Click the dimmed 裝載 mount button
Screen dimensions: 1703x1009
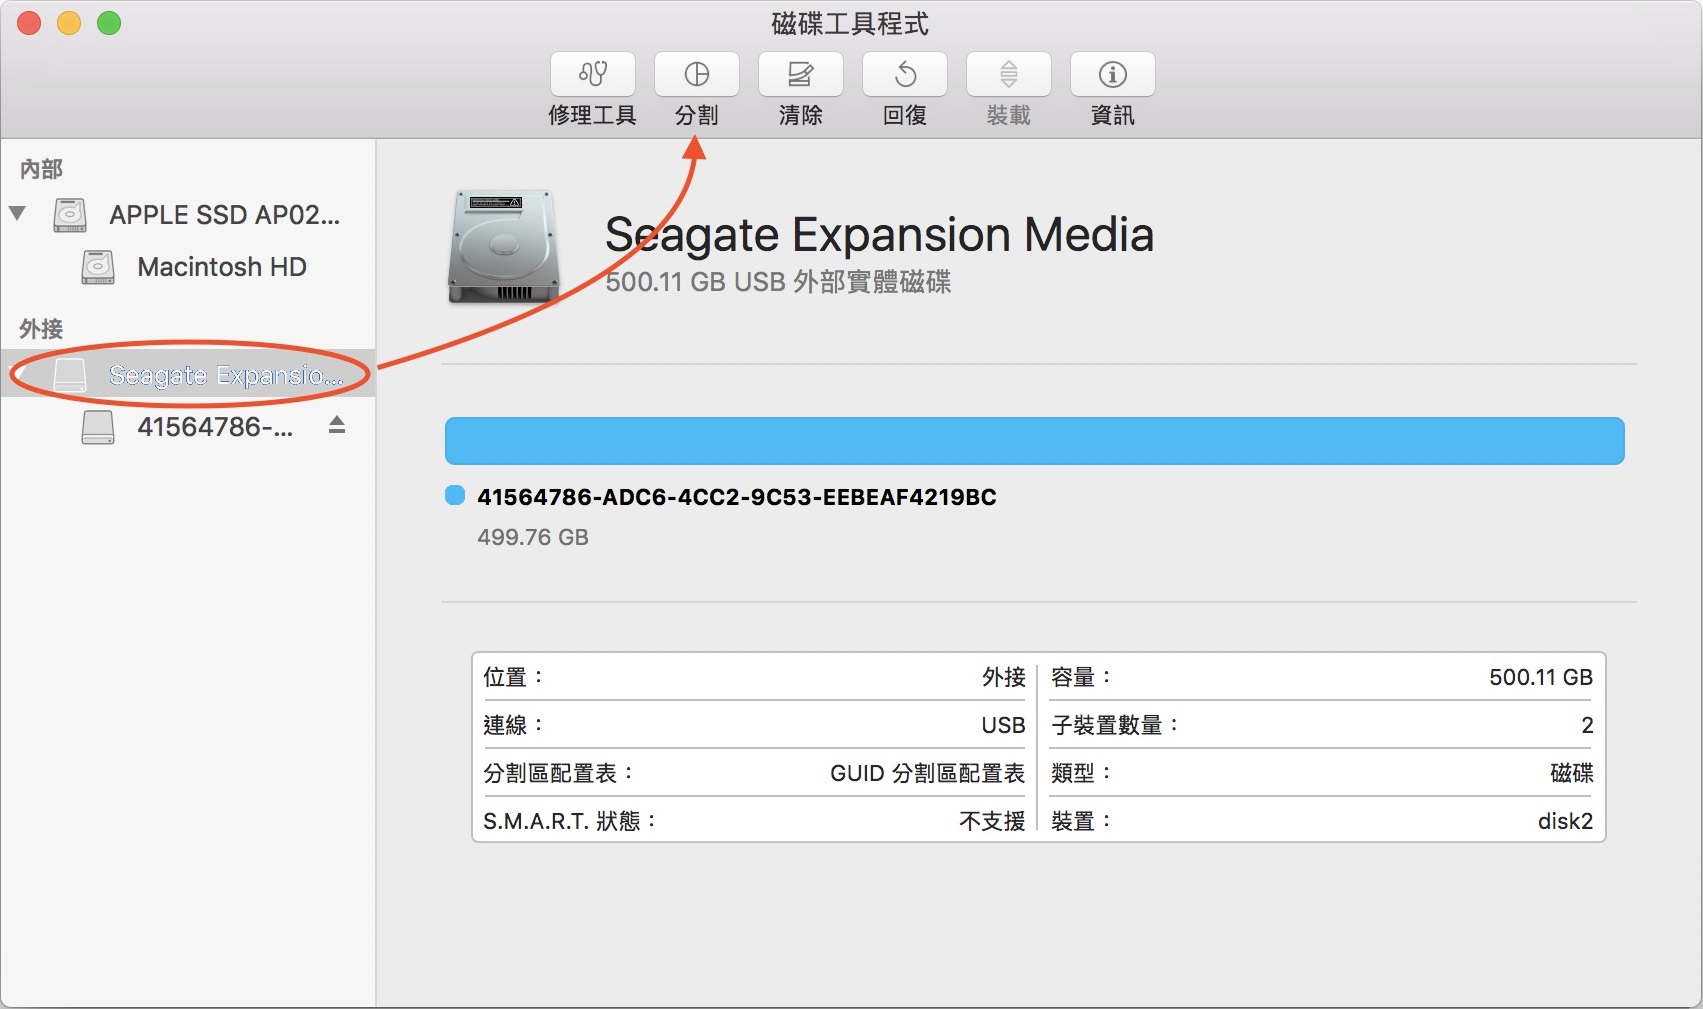1008,75
